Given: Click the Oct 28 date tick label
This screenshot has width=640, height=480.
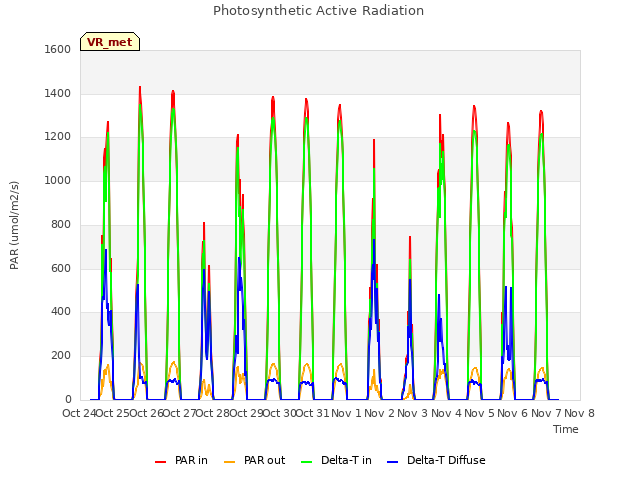Looking at the screenshot, I should click(213, 413).
